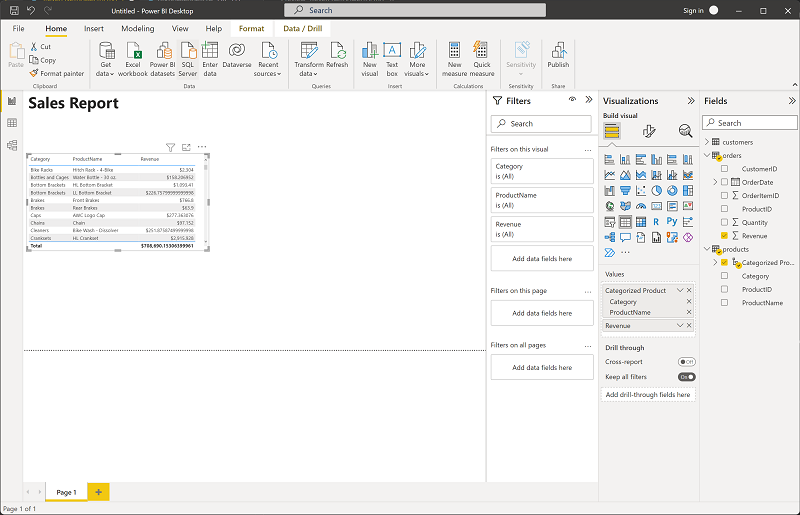This screenshot has width=800, height=515.
Task: Select the Q&A speech bubble visual
Action: pos(625,237)
